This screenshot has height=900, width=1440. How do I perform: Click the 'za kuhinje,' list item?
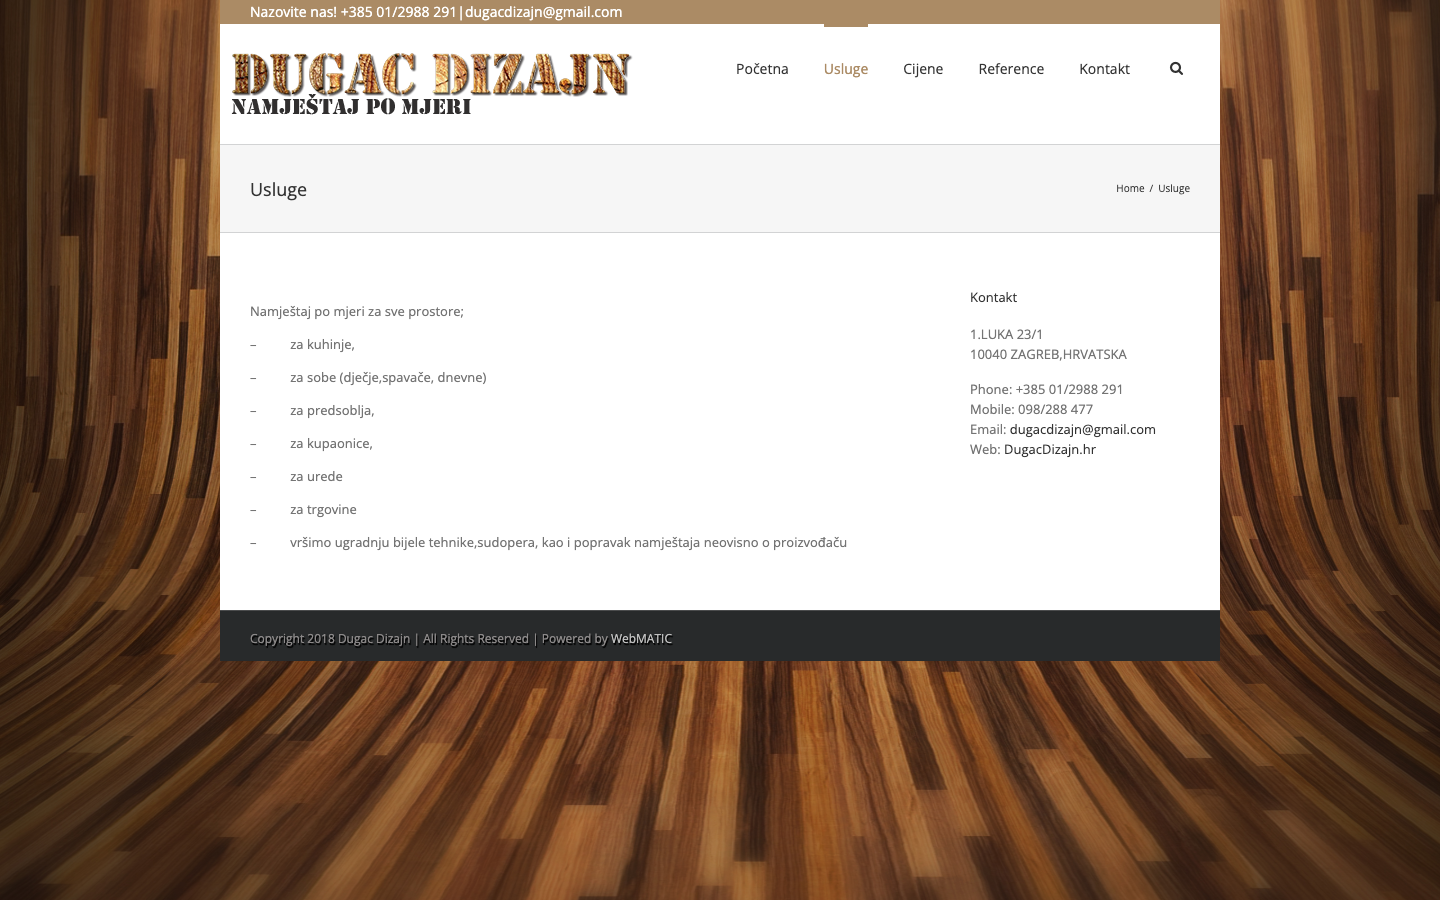[322, 344]
